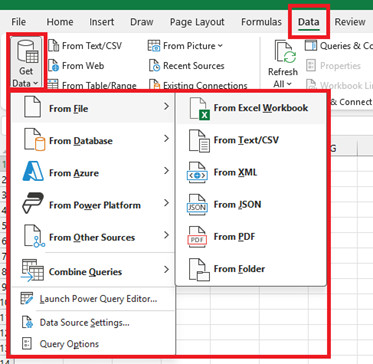
Task: Click the Recent Sources button label
Action: point(194,66)
